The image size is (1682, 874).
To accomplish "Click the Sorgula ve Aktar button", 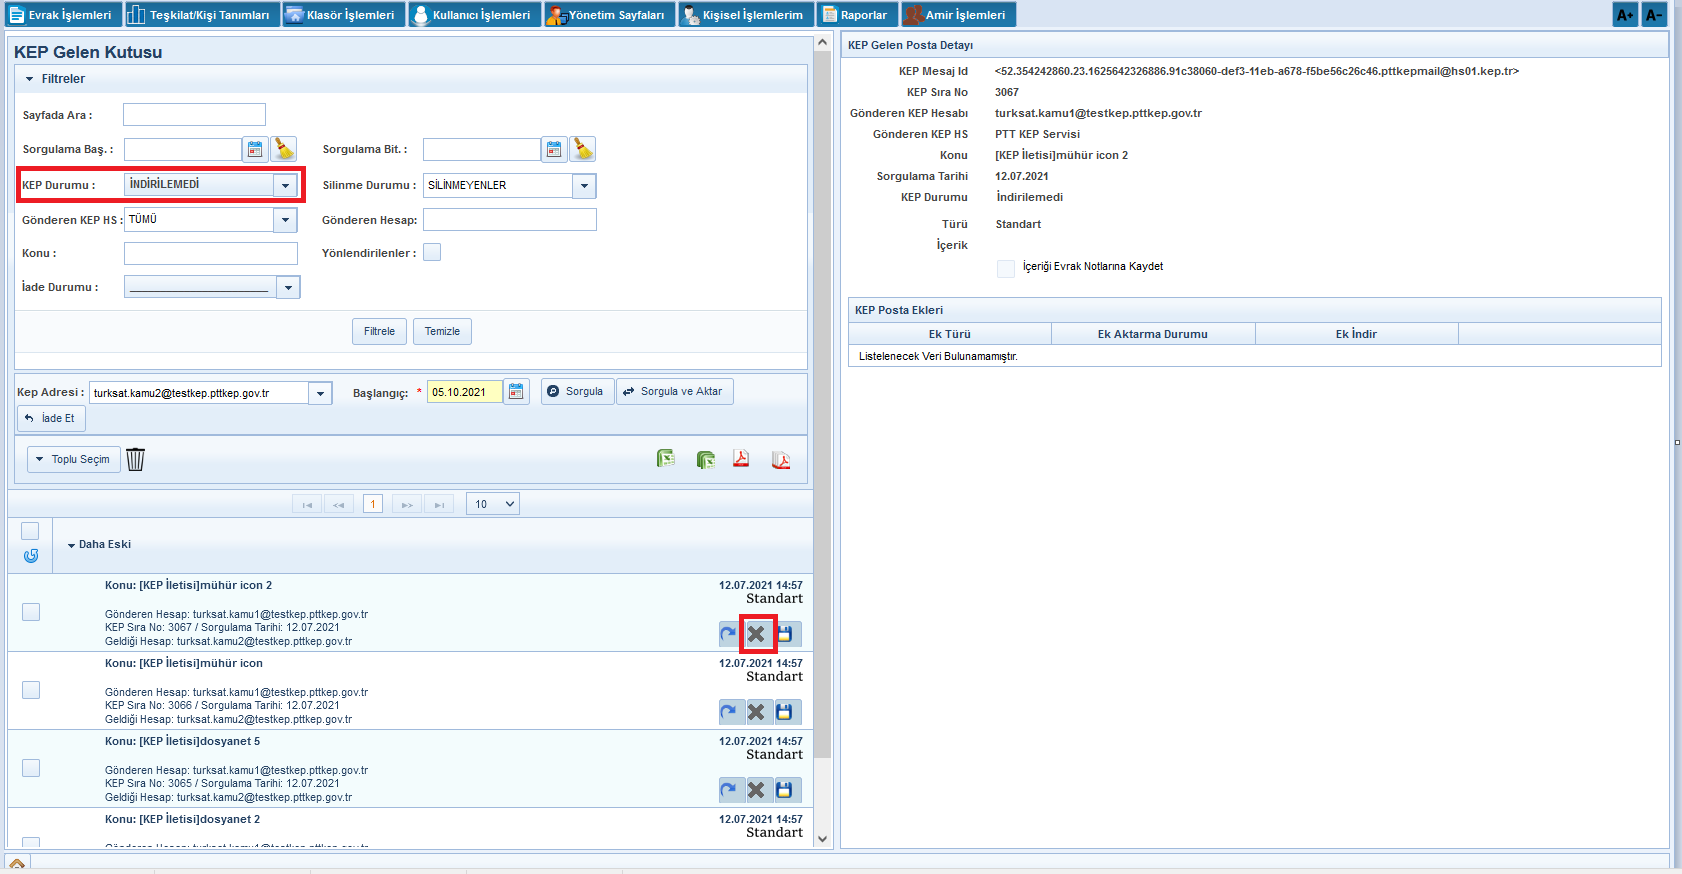I will coord(674,392).
